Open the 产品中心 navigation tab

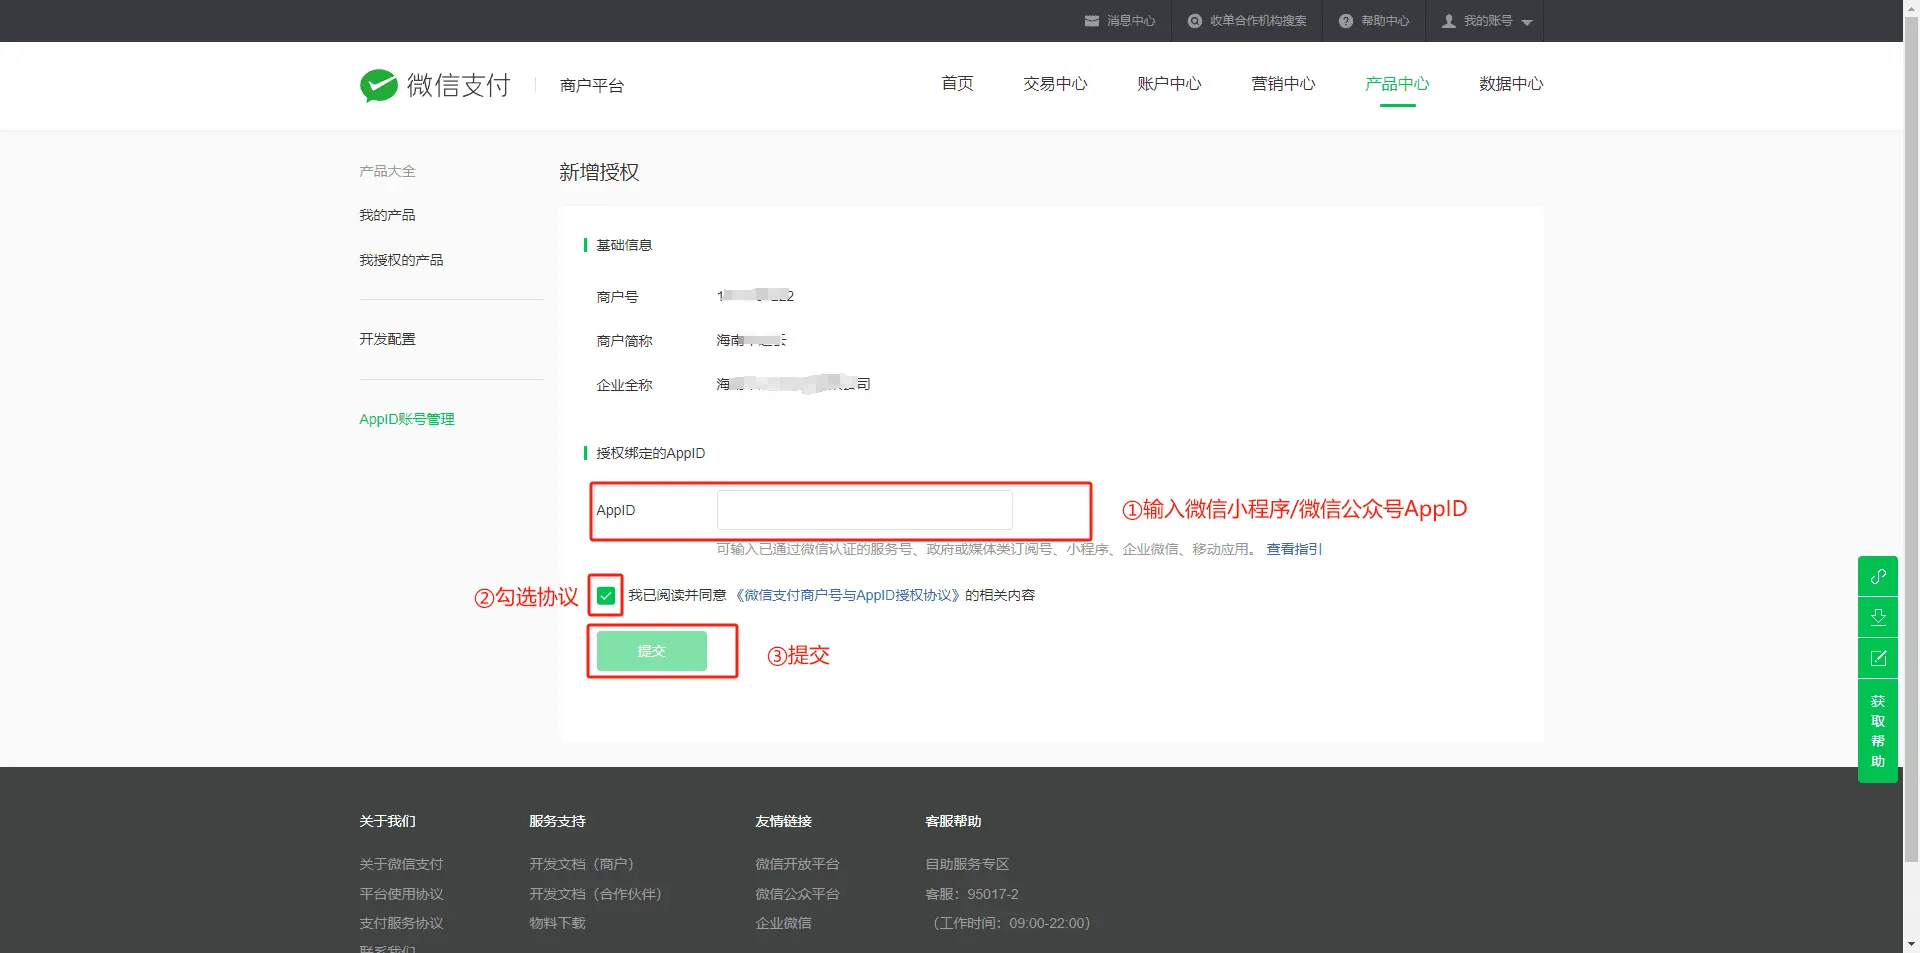point(1397,84)
